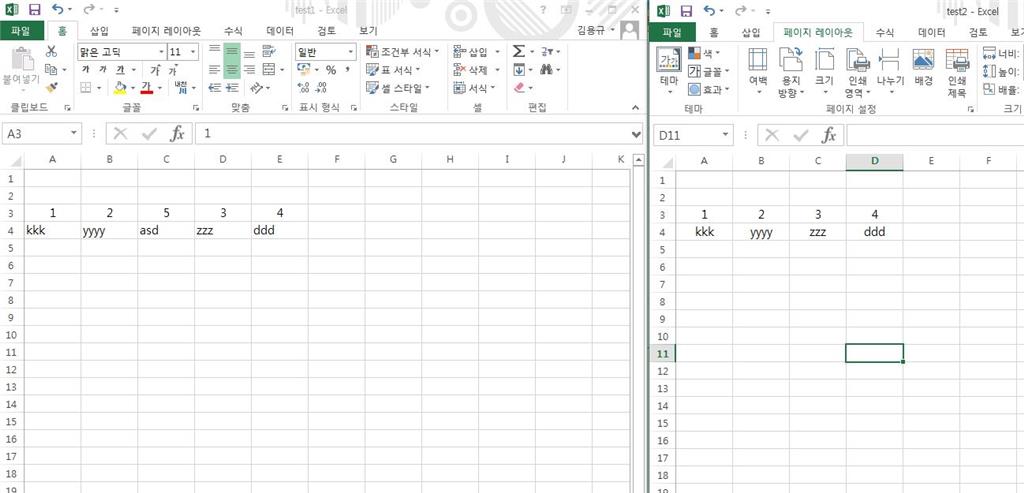
Task: Toggle underline formatting in test1
Action: coord(120,70)
